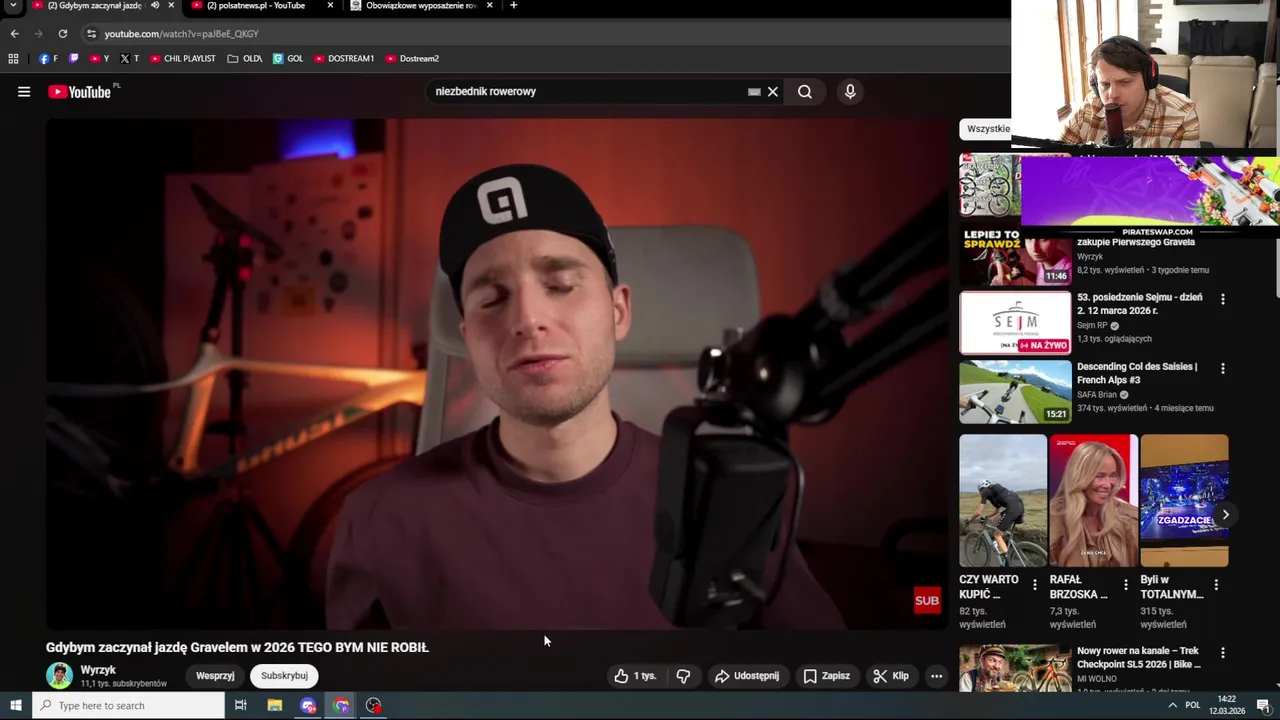
Task: Open the GOL bookmark
Action: tap(288, 59)
